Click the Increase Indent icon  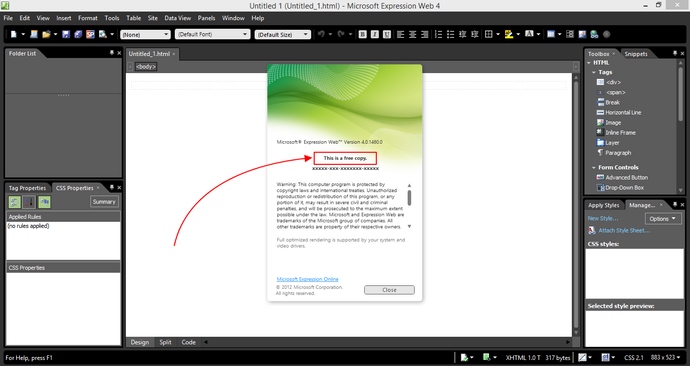coord(474,34)
